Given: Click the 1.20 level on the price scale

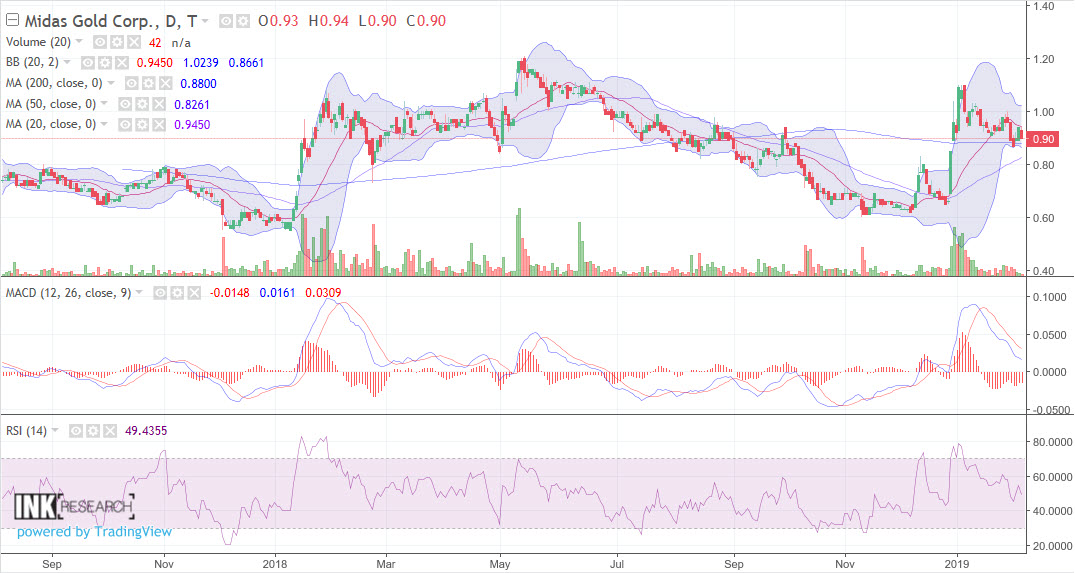Looking at the screenshot, I should coord(1043,59).
